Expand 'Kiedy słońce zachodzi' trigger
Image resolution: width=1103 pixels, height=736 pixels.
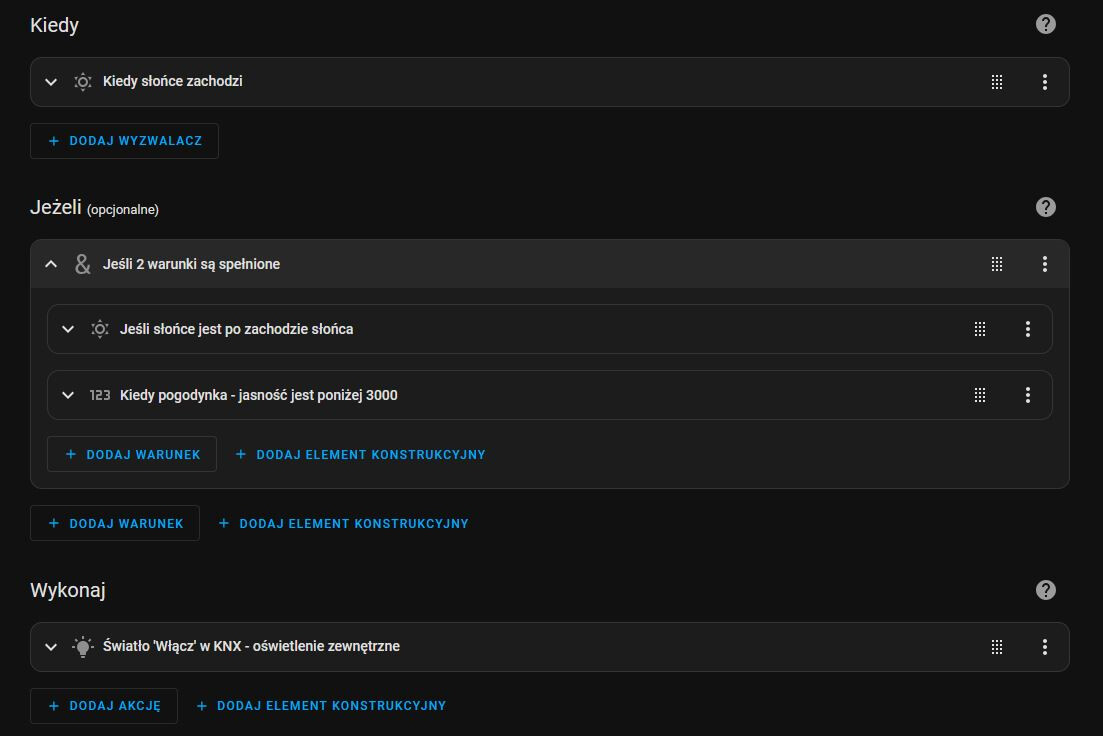[x=51, y=82]
